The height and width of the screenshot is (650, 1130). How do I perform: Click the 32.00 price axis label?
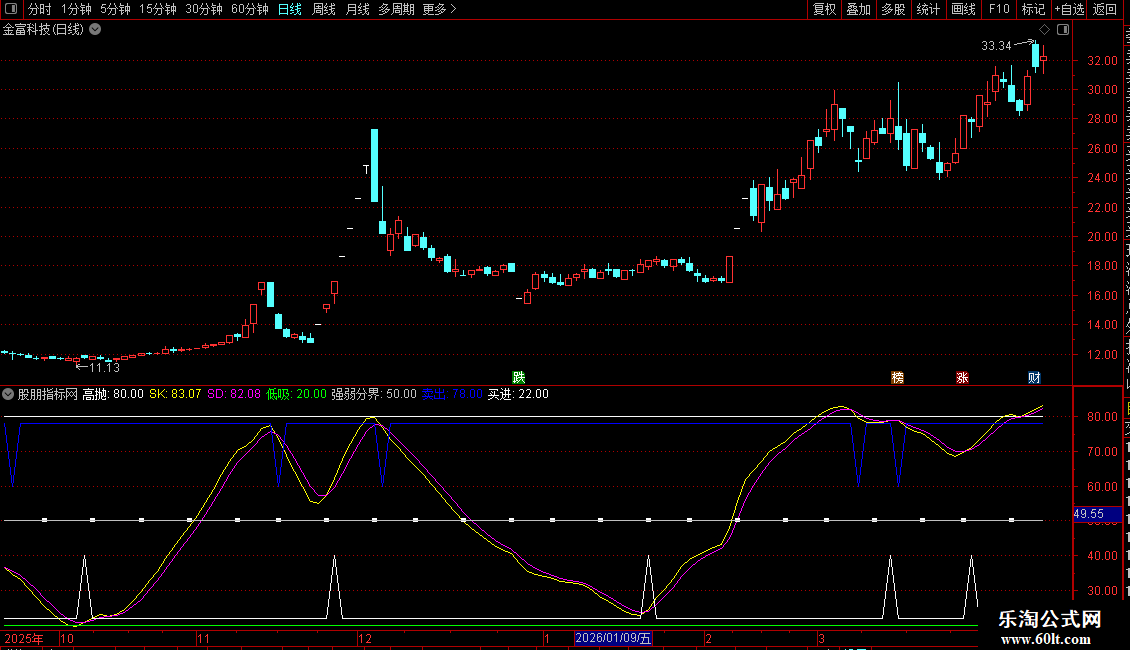coord(1102,61)
